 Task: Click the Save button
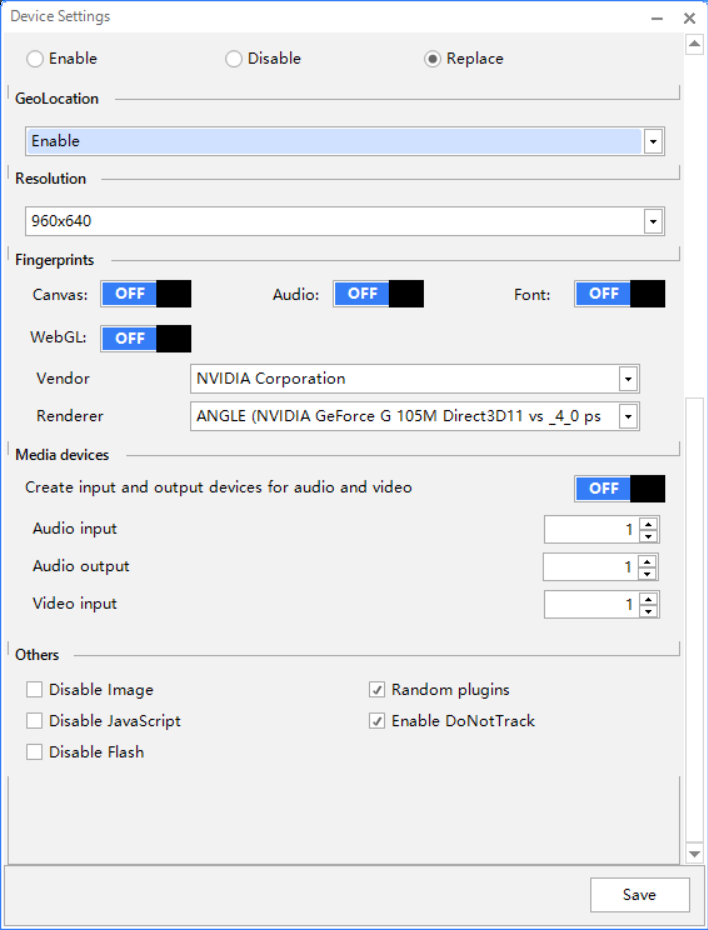click(x=639, y=895)
